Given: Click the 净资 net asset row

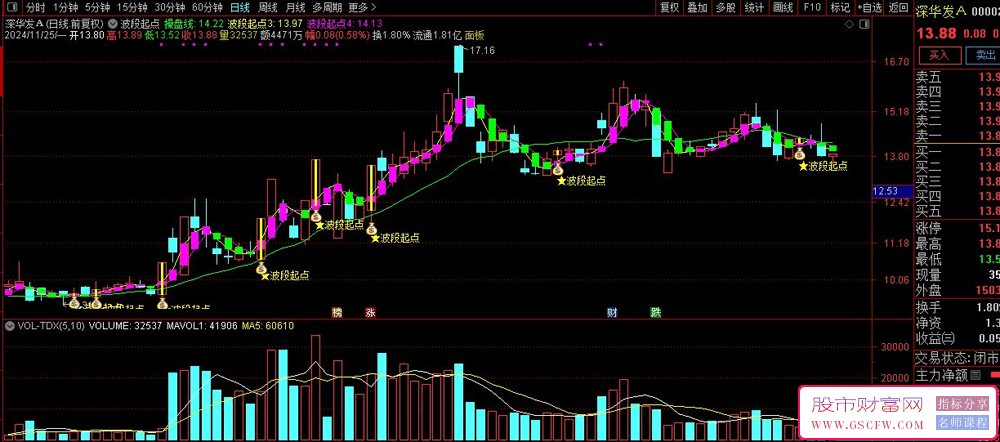Looking at the screenshot, I should click(x=957, y=323).
